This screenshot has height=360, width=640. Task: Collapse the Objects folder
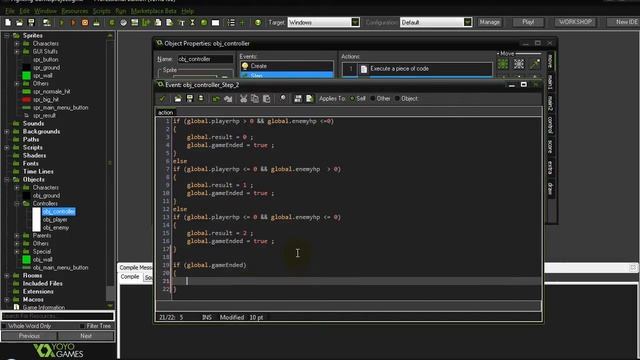coord(7,179)
